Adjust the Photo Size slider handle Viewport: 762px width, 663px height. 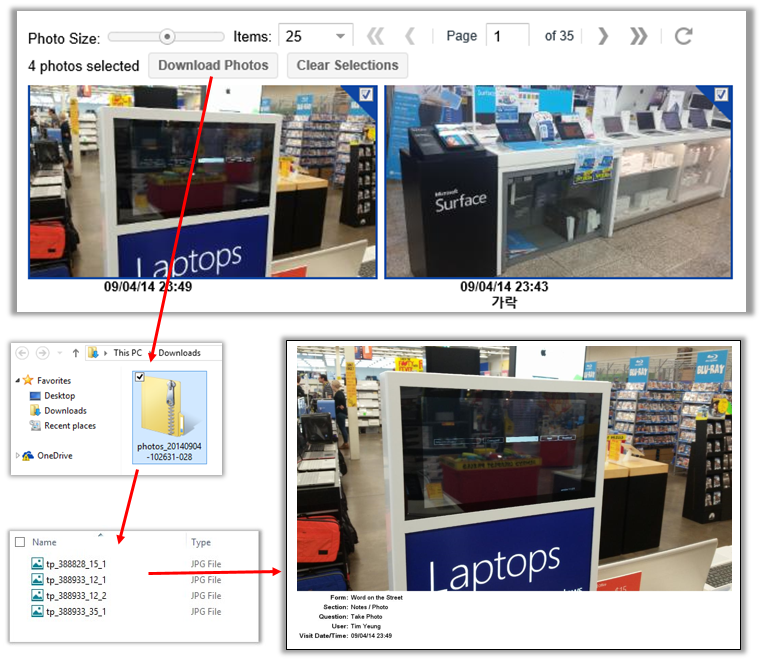click(x=167, y=36)
